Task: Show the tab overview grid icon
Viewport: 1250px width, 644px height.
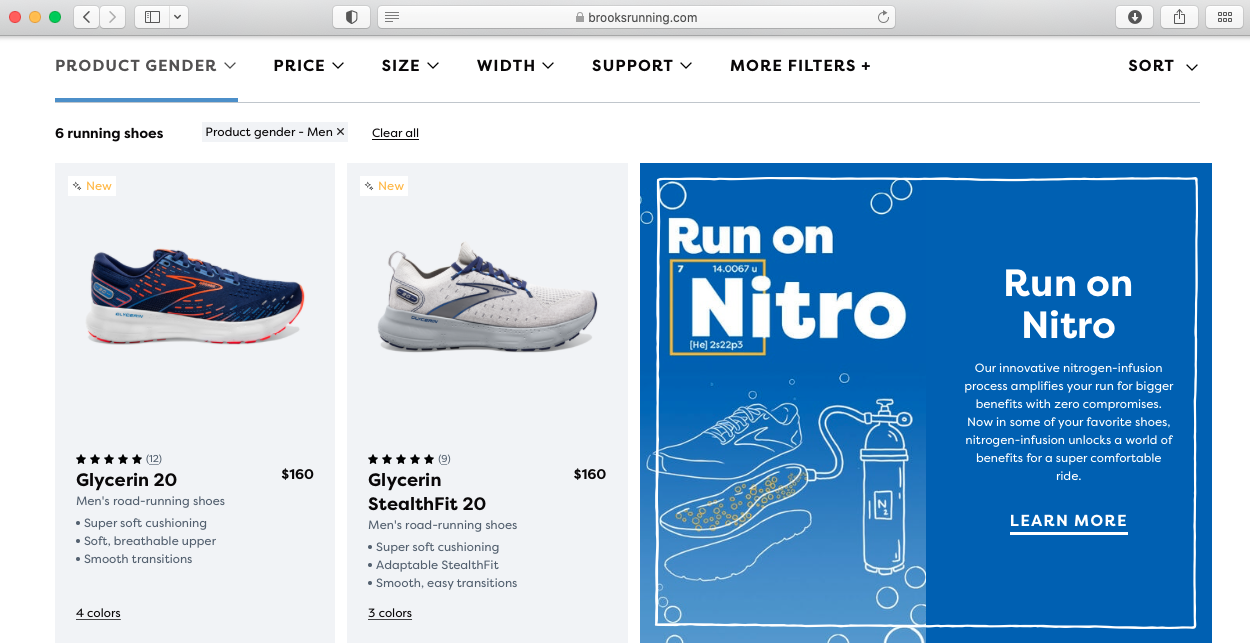Action: click(x=1224, y=17)
